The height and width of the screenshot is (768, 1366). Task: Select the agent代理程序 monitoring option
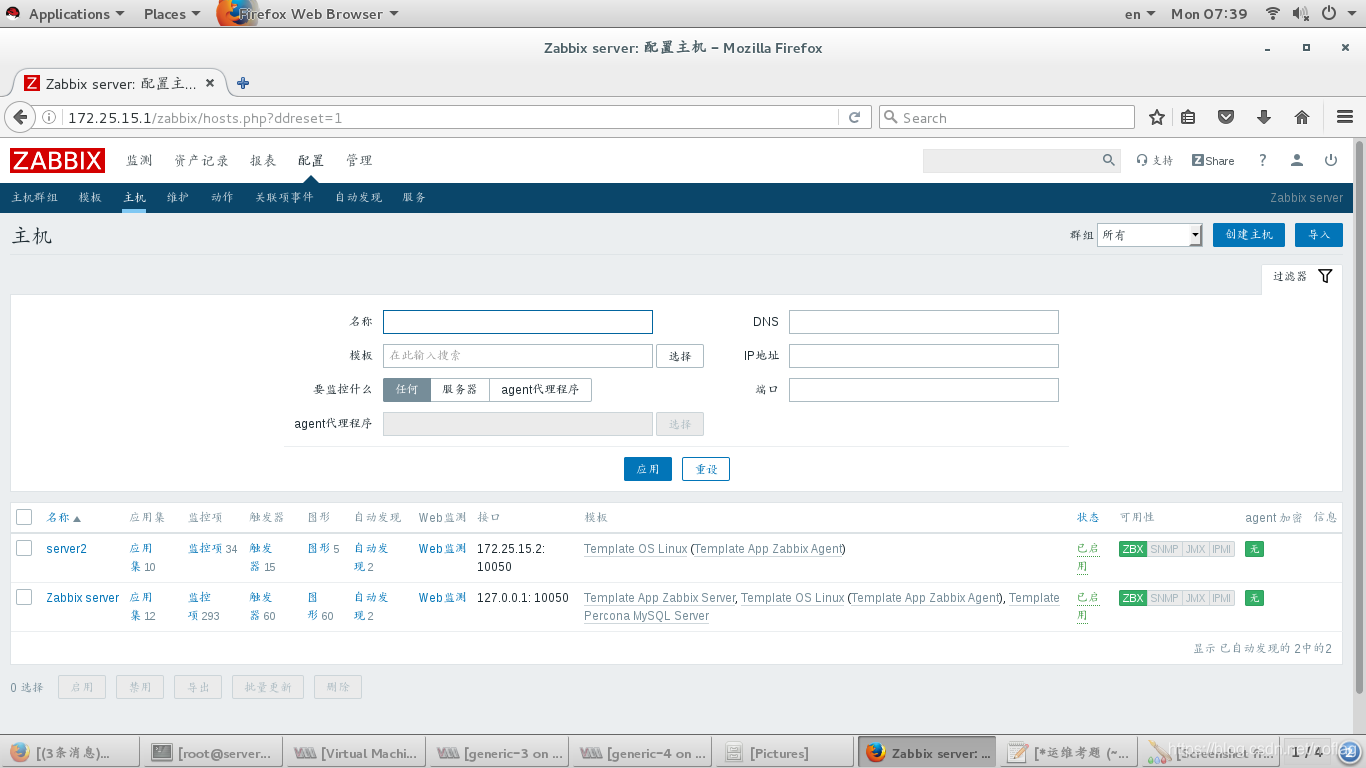tap(540, 390)
